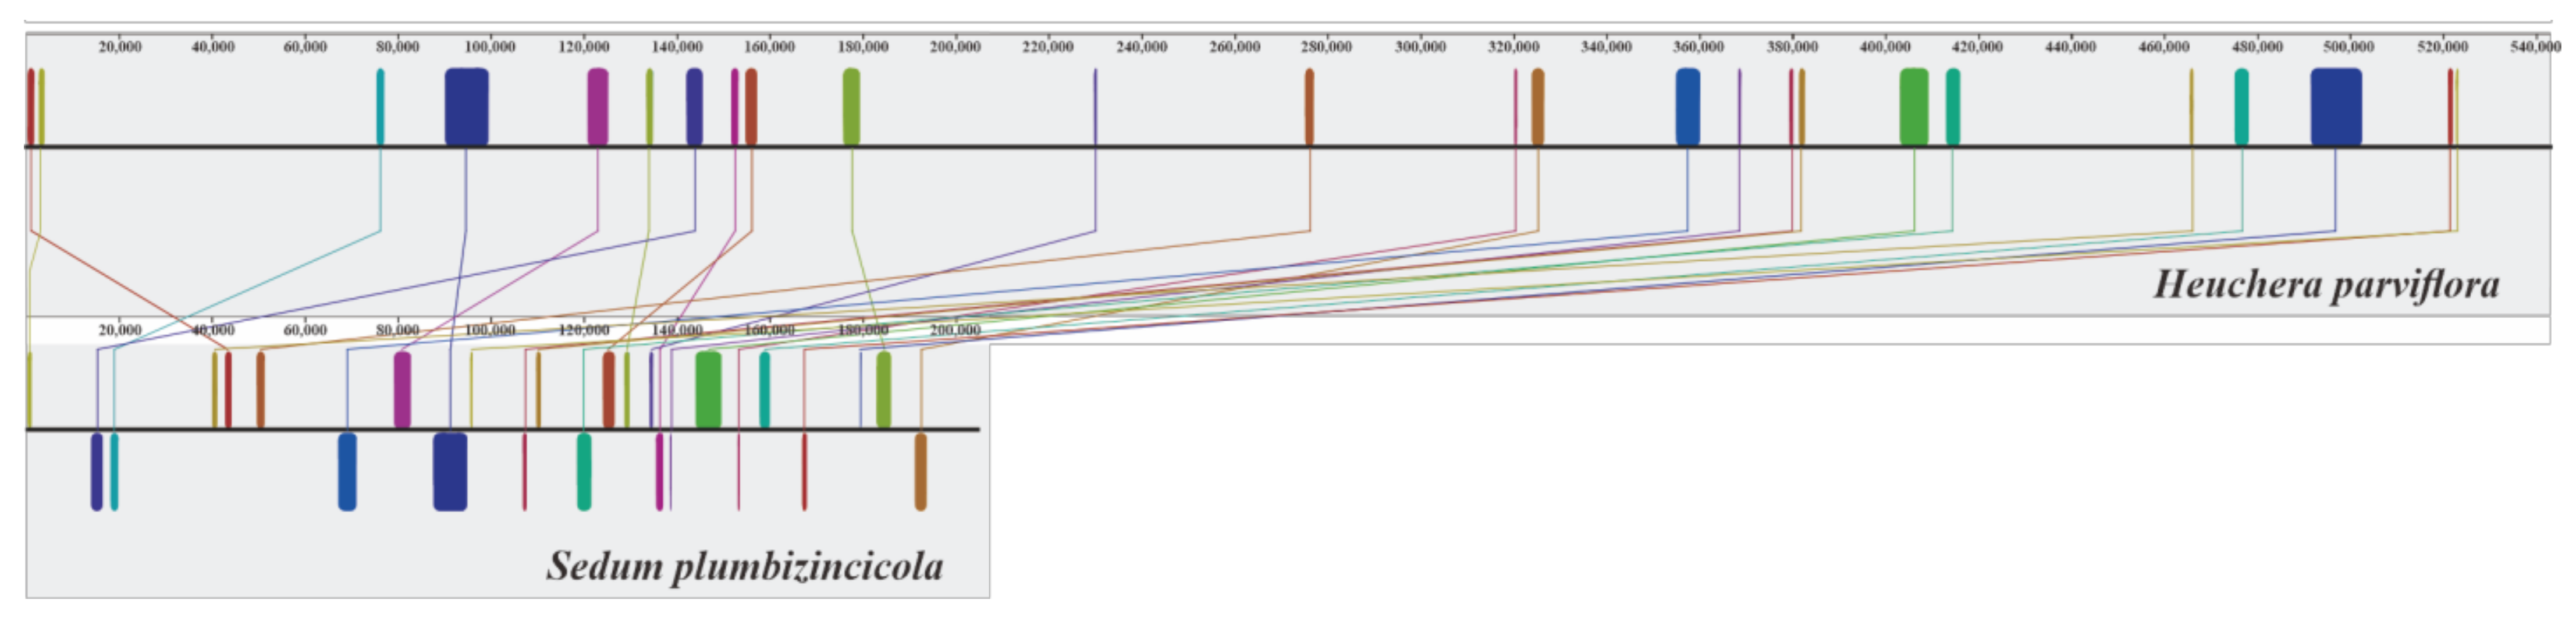The height and width of the screenshot is (621, 2576).
Task: Click 460,000 on the Heuchera ruler
Action: tap(2163, 46)
